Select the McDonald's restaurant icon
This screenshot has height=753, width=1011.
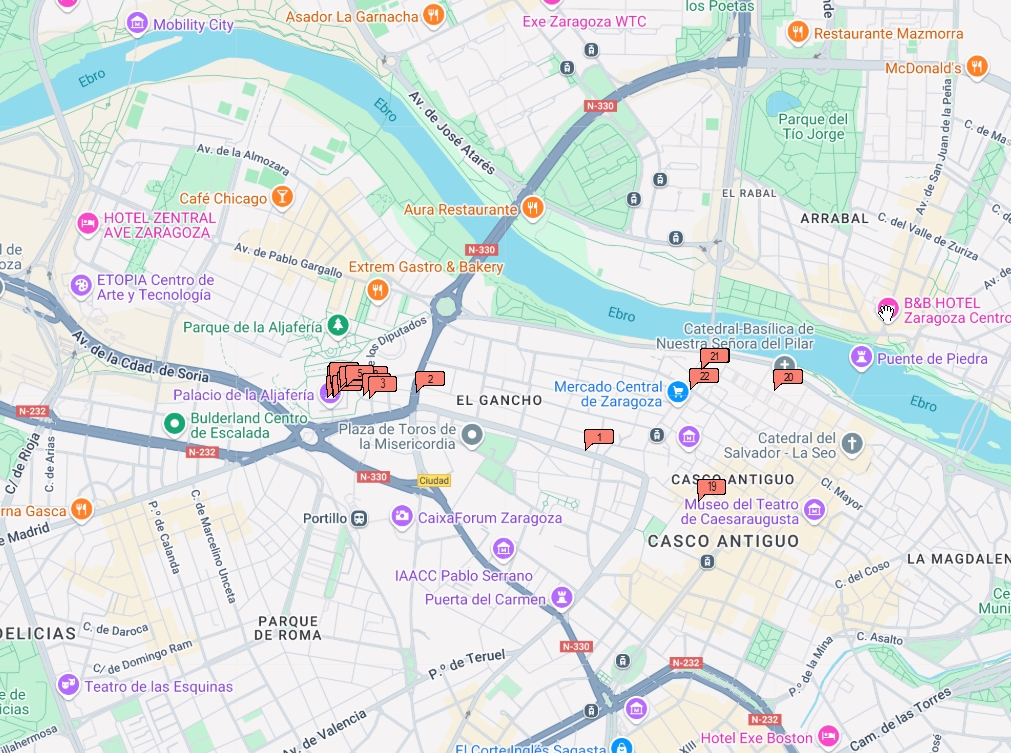tap(977, 66)
